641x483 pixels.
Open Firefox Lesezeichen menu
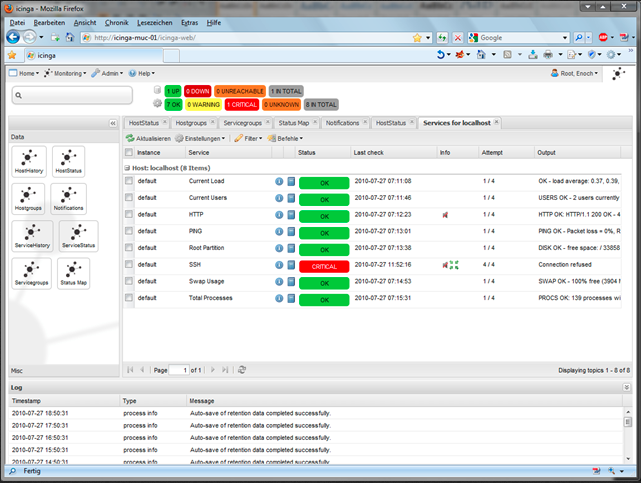point(155,22)
